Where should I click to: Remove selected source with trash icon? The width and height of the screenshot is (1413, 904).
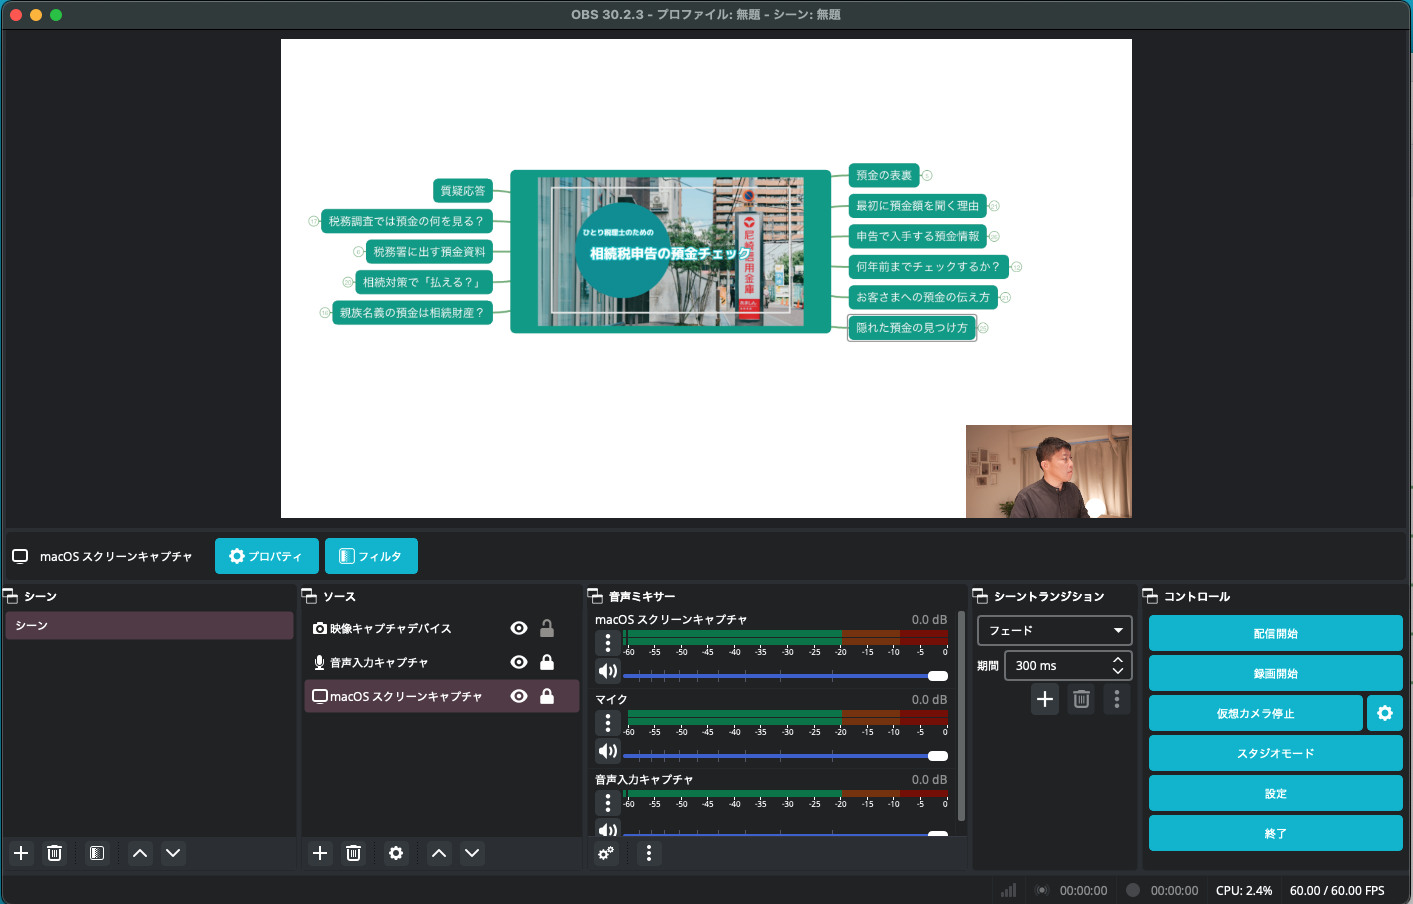point(353,853)
